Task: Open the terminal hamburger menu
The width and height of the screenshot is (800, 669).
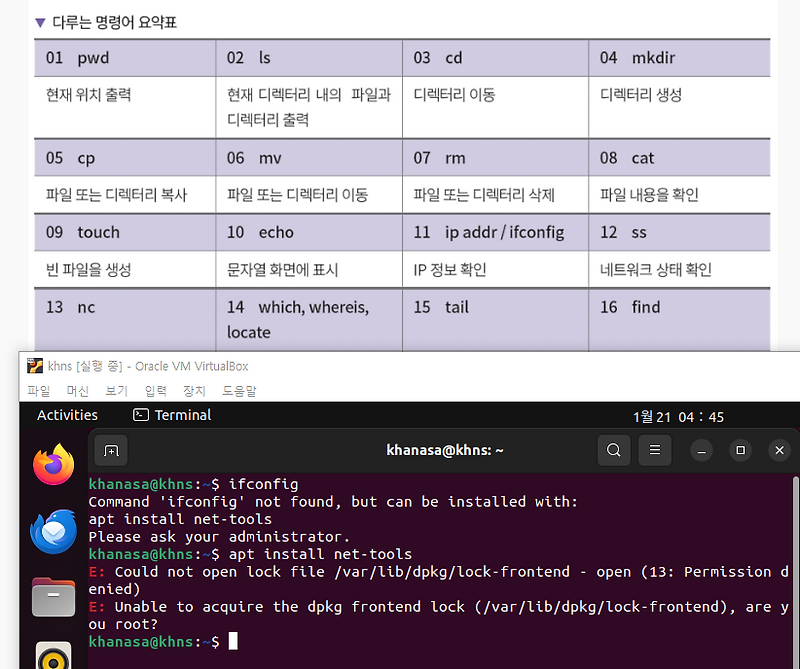Action: tap(654, 450)
